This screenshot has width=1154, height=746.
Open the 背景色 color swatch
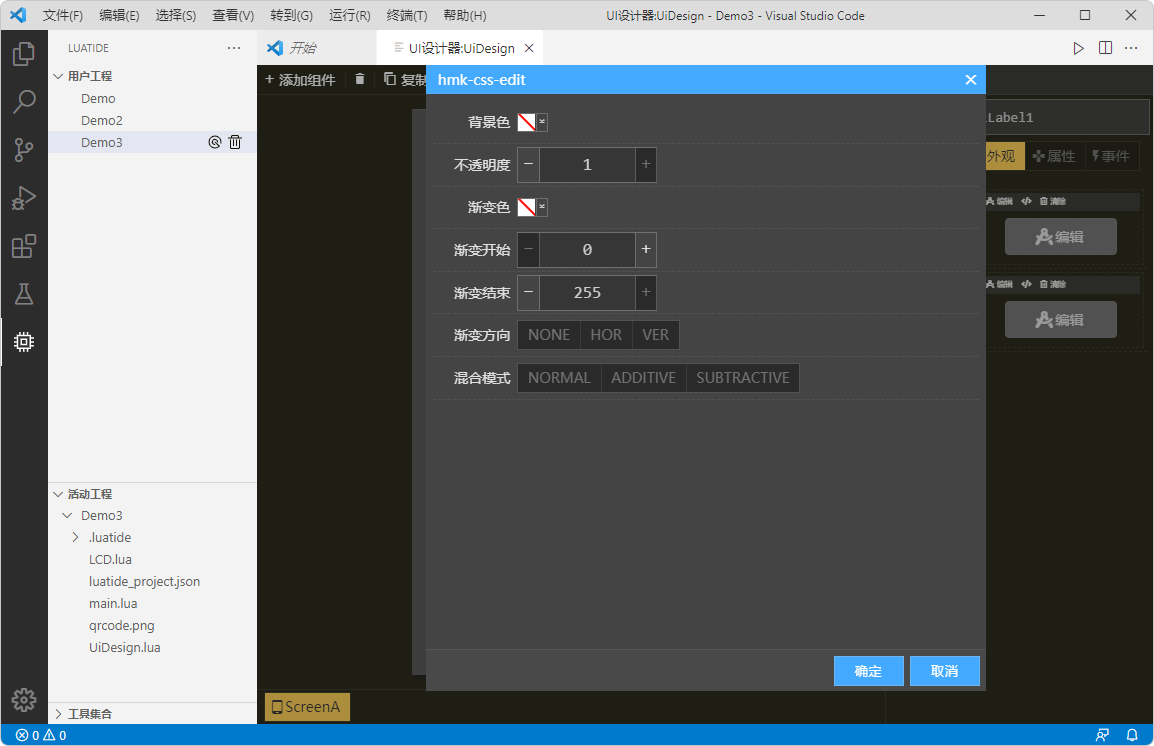point(527,122)
